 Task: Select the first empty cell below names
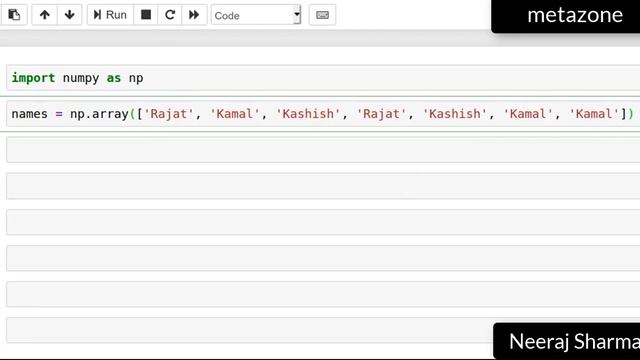[323, 150]
